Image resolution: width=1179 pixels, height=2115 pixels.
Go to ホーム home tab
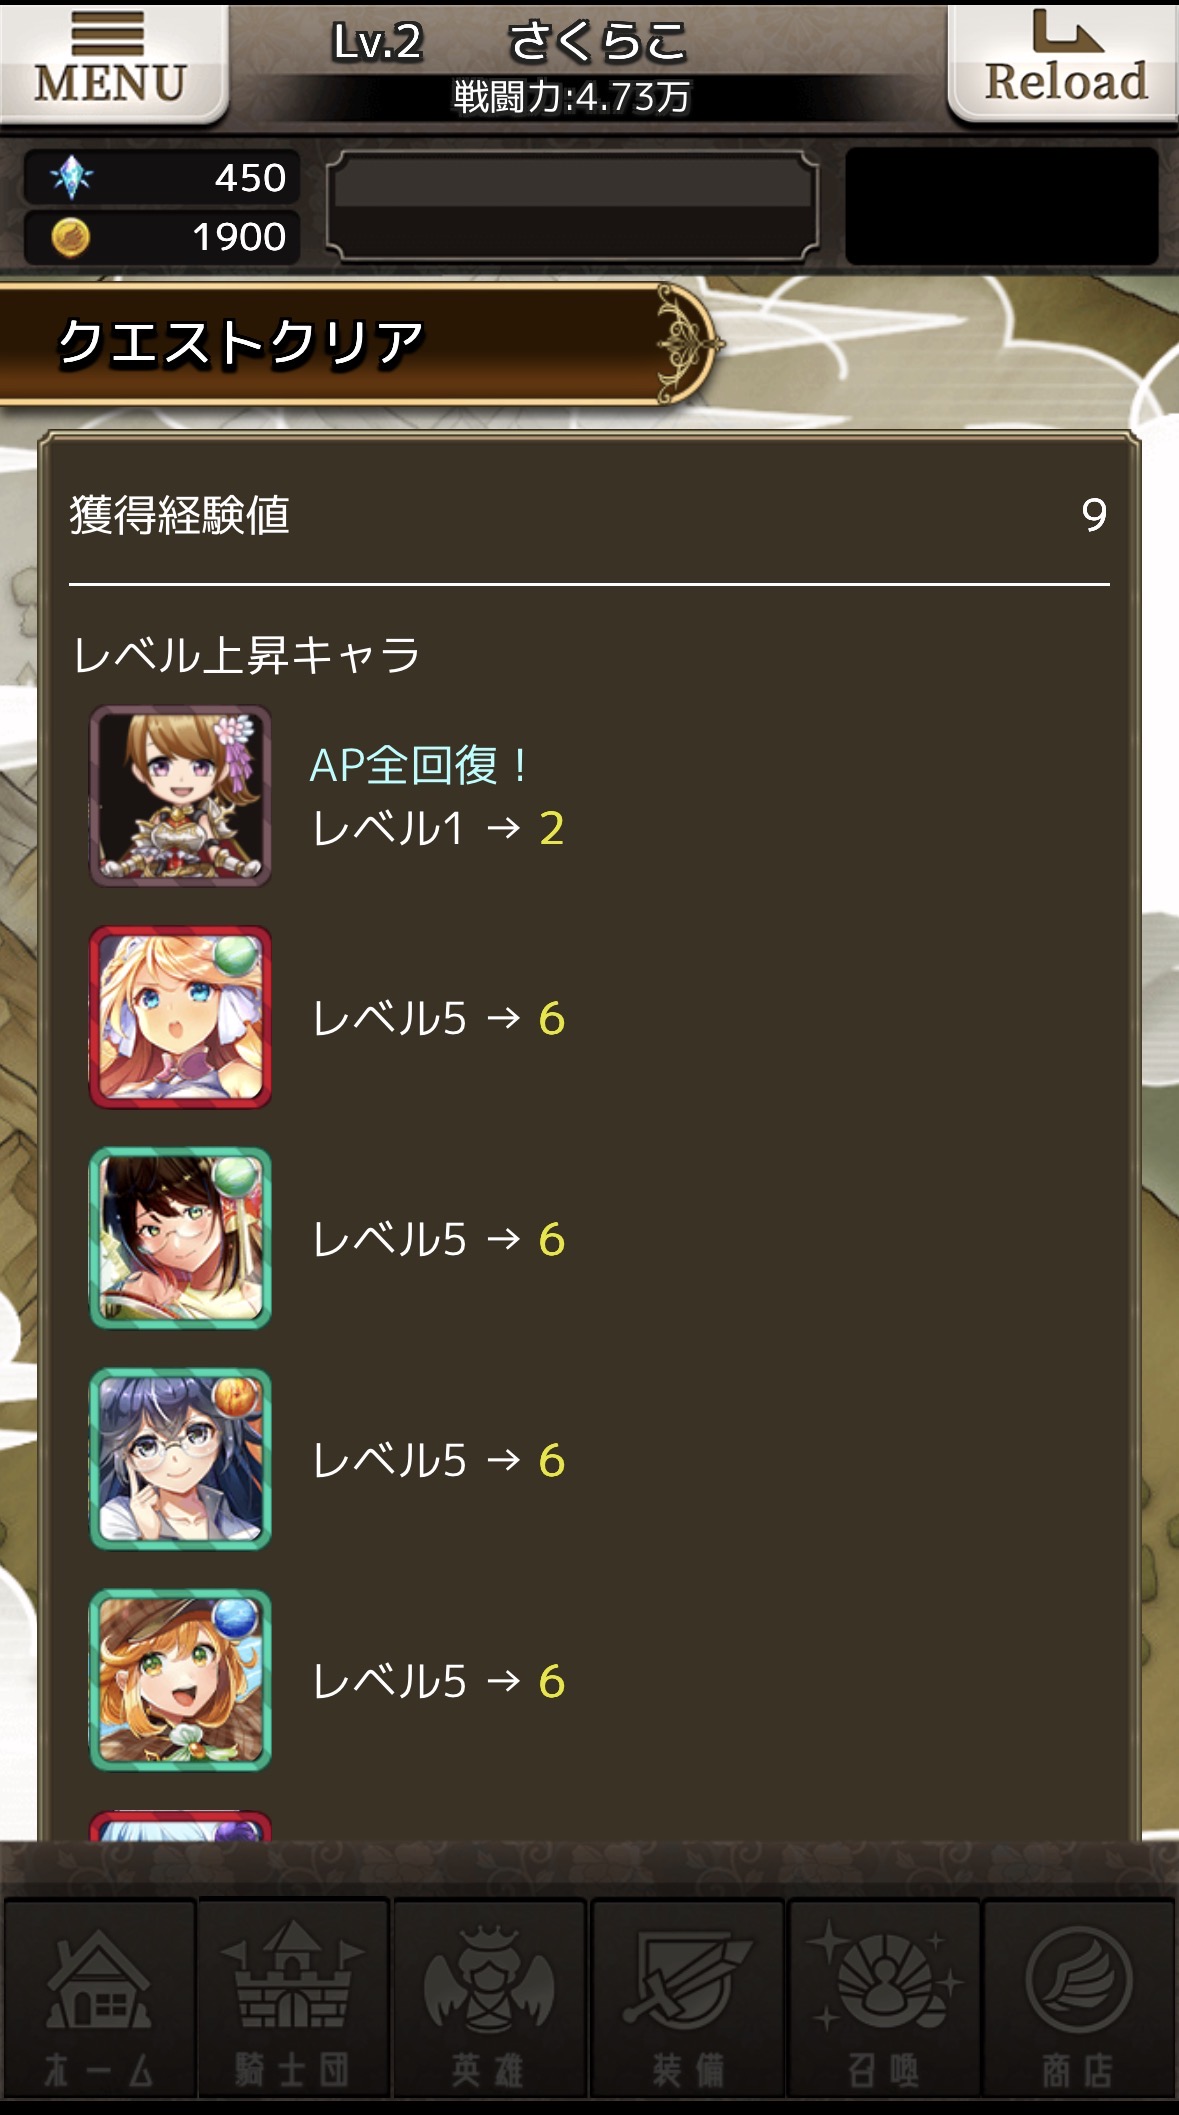98,1998
